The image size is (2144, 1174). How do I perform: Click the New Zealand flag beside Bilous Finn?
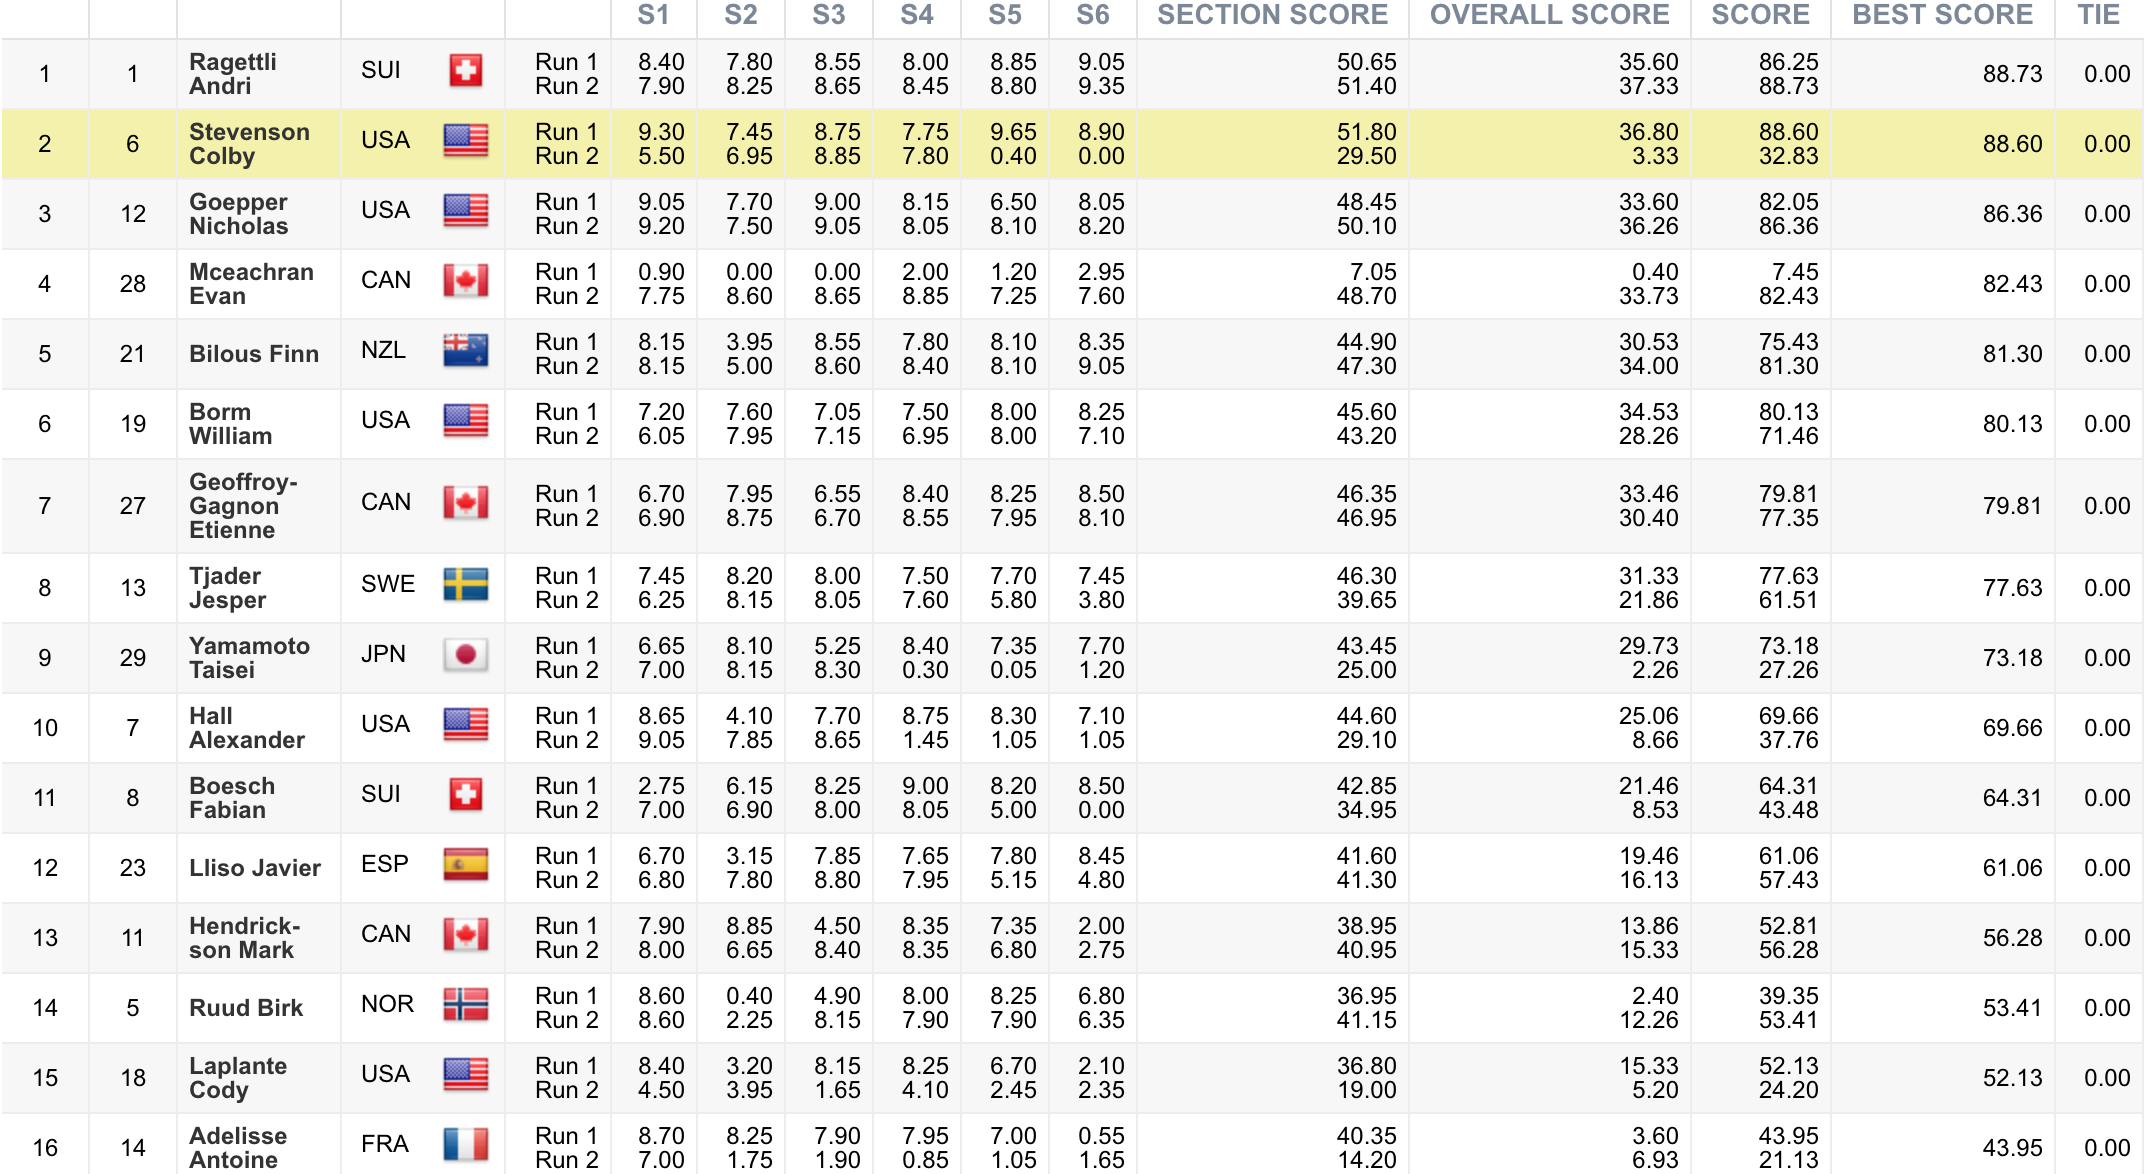pyautogui.click(x=465, y=351)
